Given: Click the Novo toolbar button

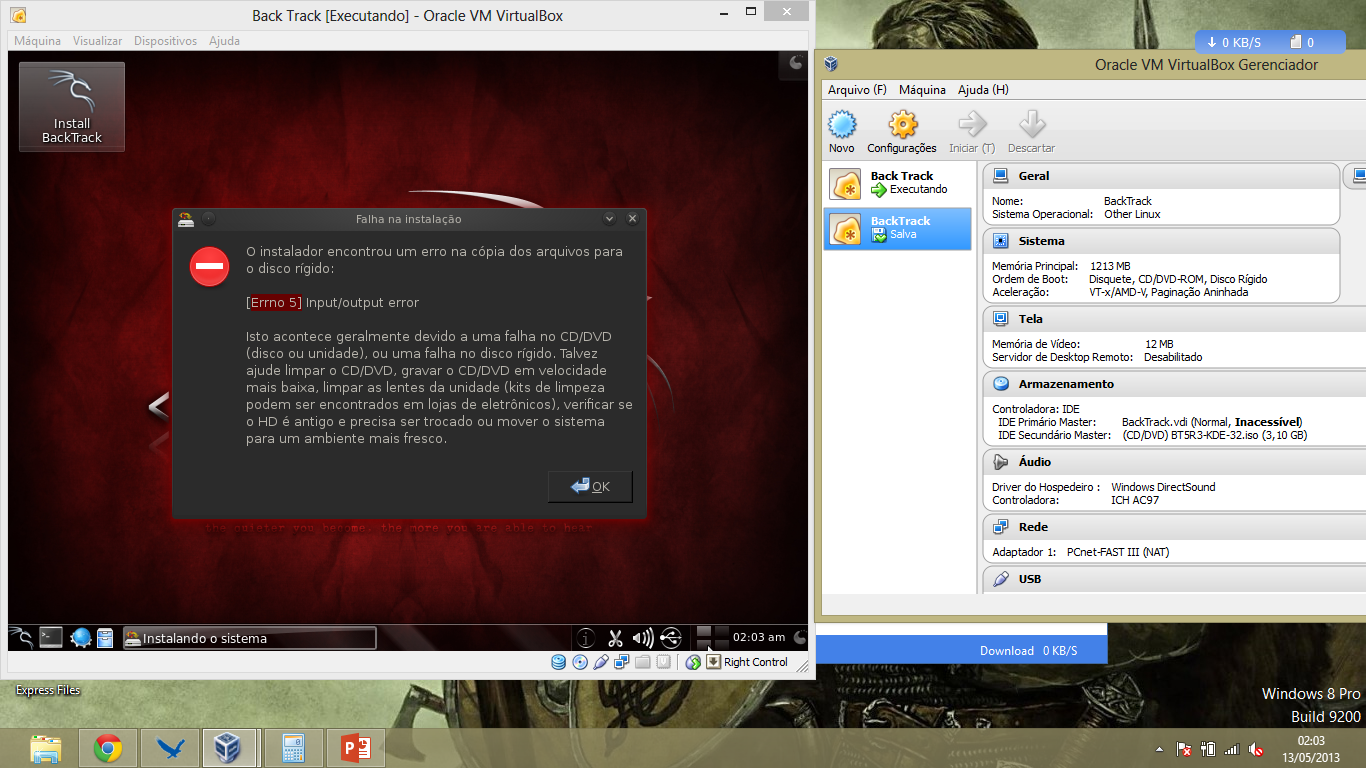Looking at the screenshot, I should [x=842, y=132].
